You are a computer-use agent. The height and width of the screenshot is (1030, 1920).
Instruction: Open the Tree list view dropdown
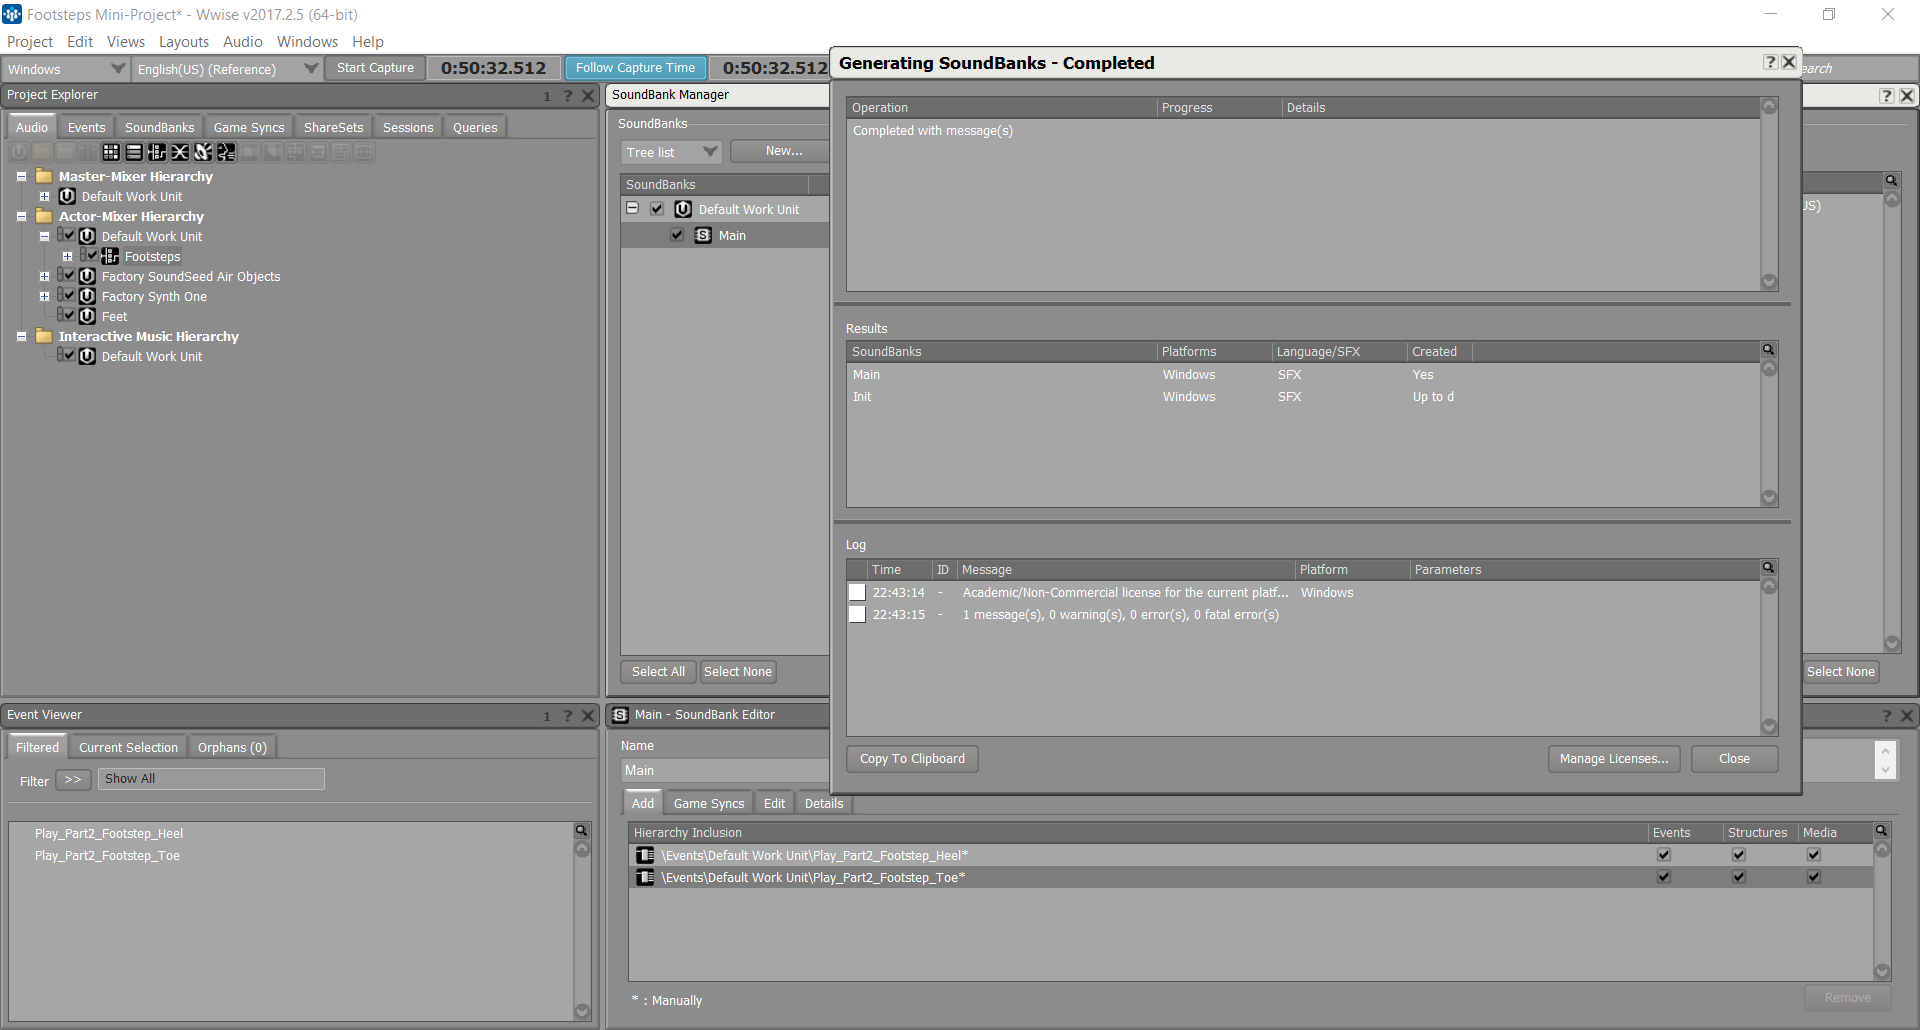(x=671, y=152)
